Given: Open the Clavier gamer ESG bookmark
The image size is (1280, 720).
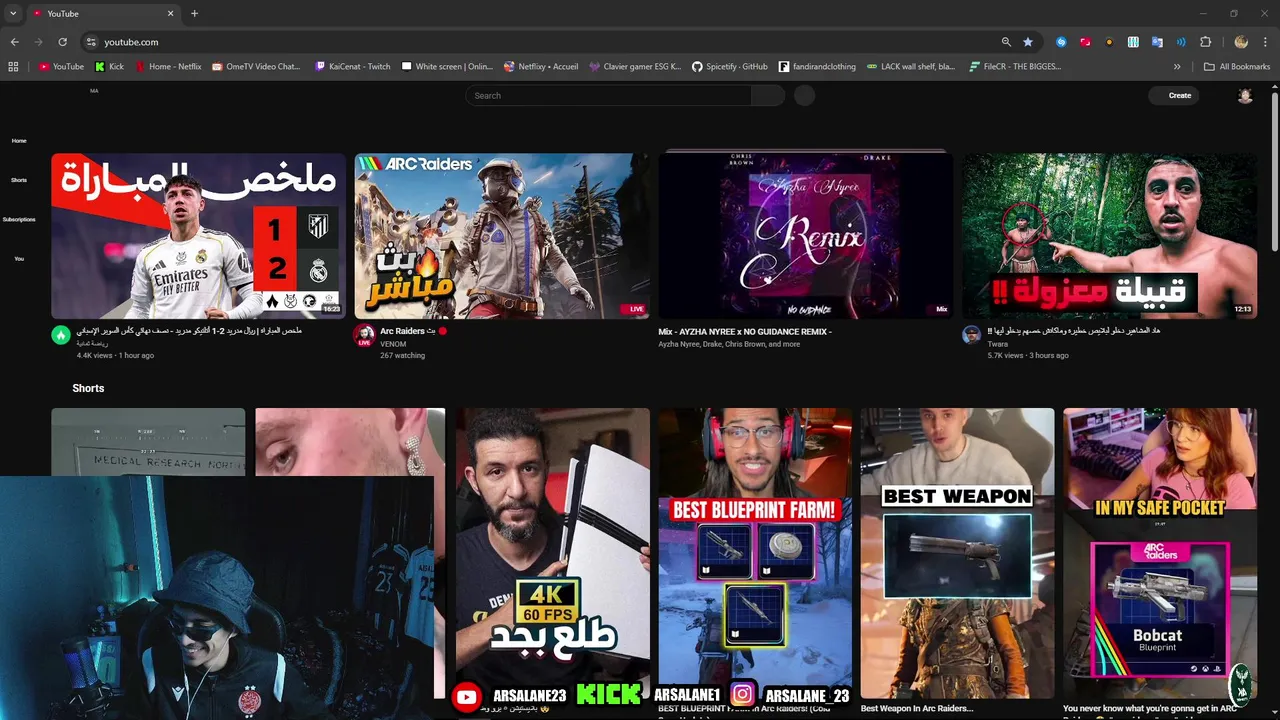Looking at the screenshot, I should click(636, 67).
